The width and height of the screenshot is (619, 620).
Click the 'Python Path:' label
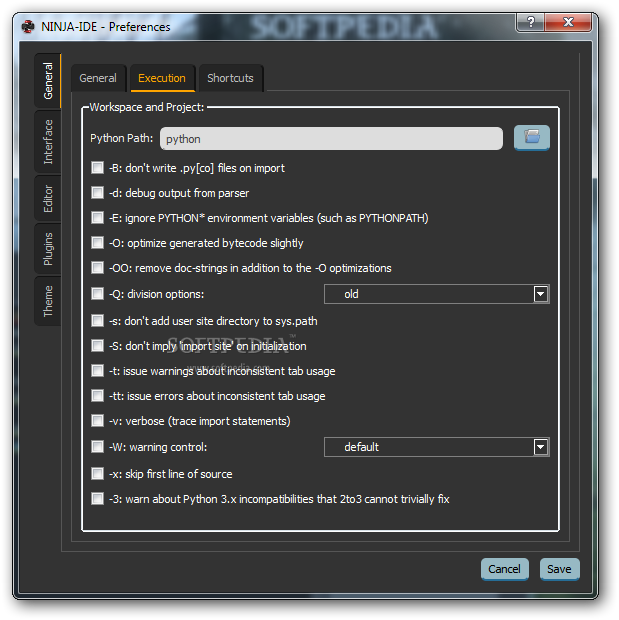121,138
